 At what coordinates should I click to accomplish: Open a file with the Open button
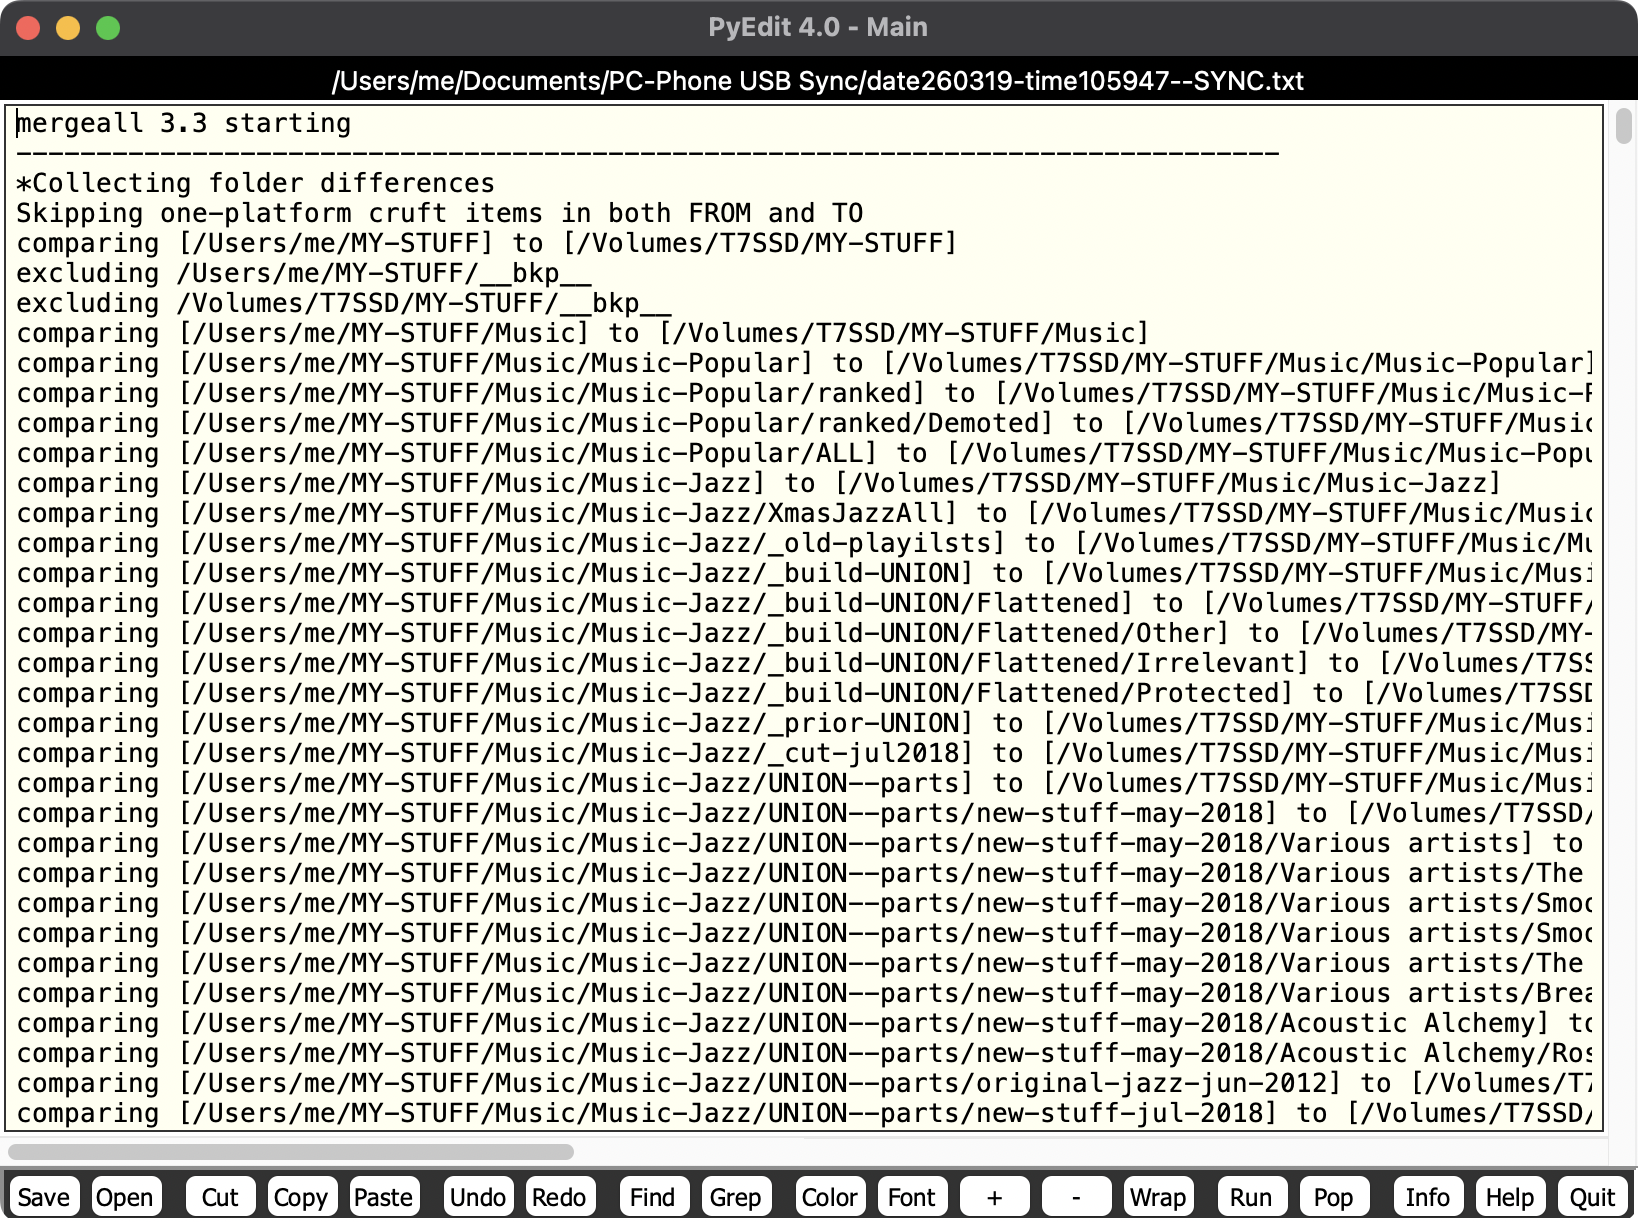[x=125, y=1197]
